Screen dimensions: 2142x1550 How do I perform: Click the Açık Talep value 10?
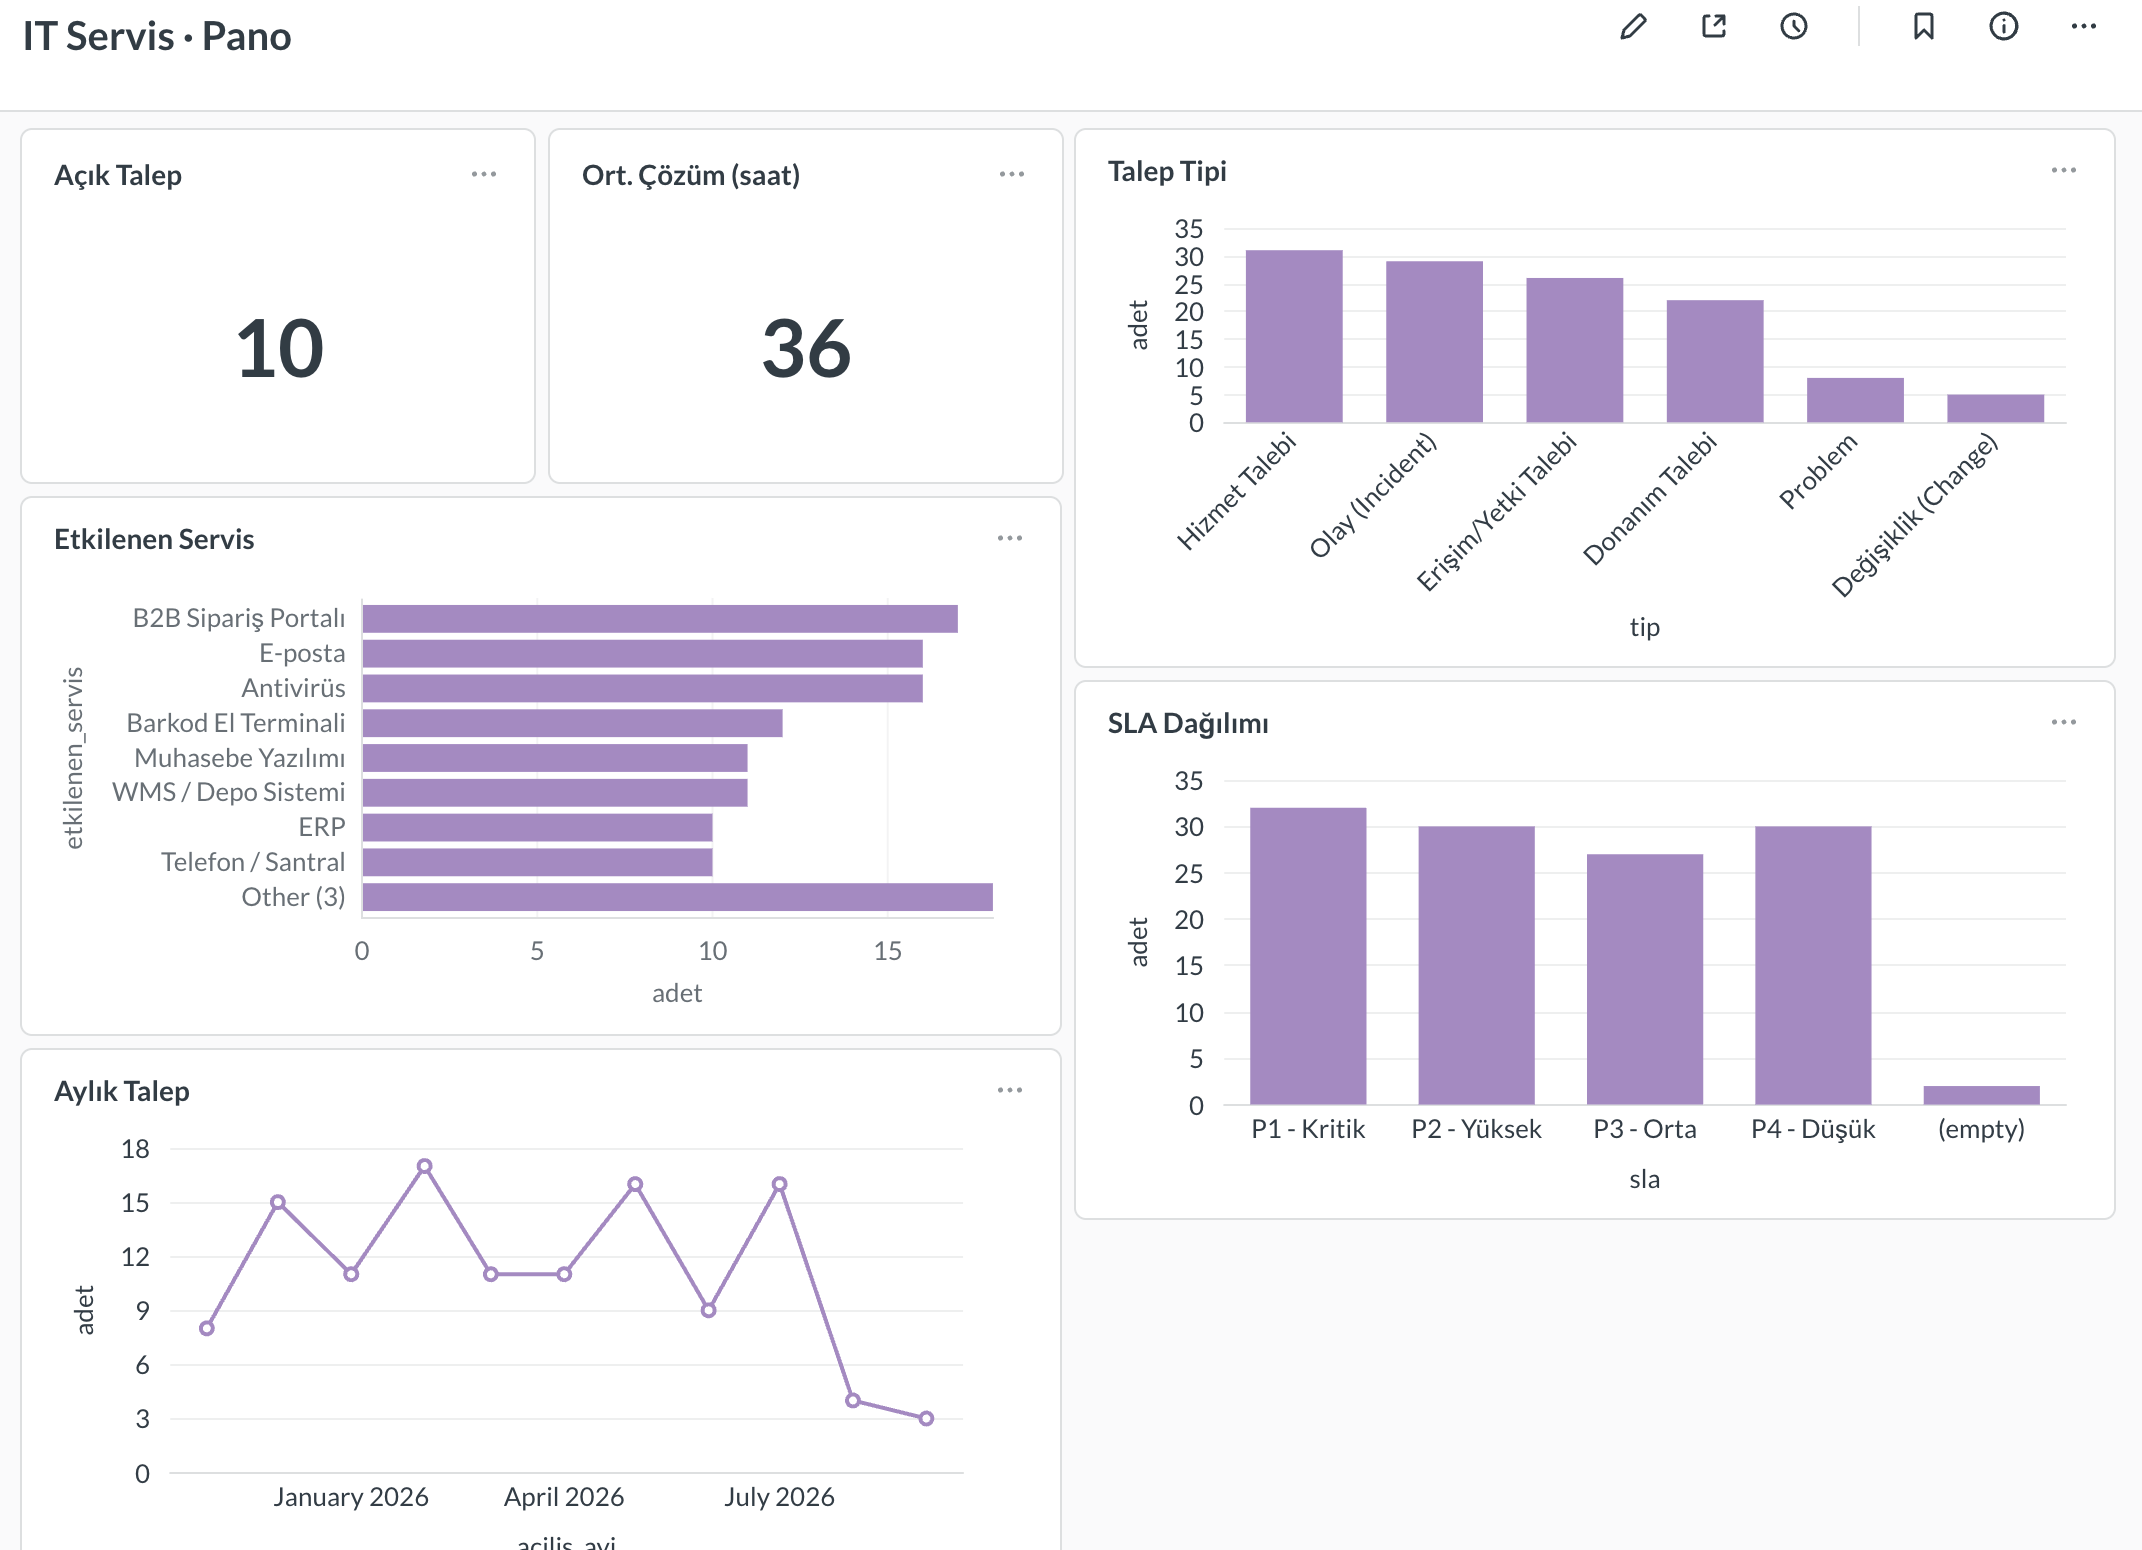(280, 349)
